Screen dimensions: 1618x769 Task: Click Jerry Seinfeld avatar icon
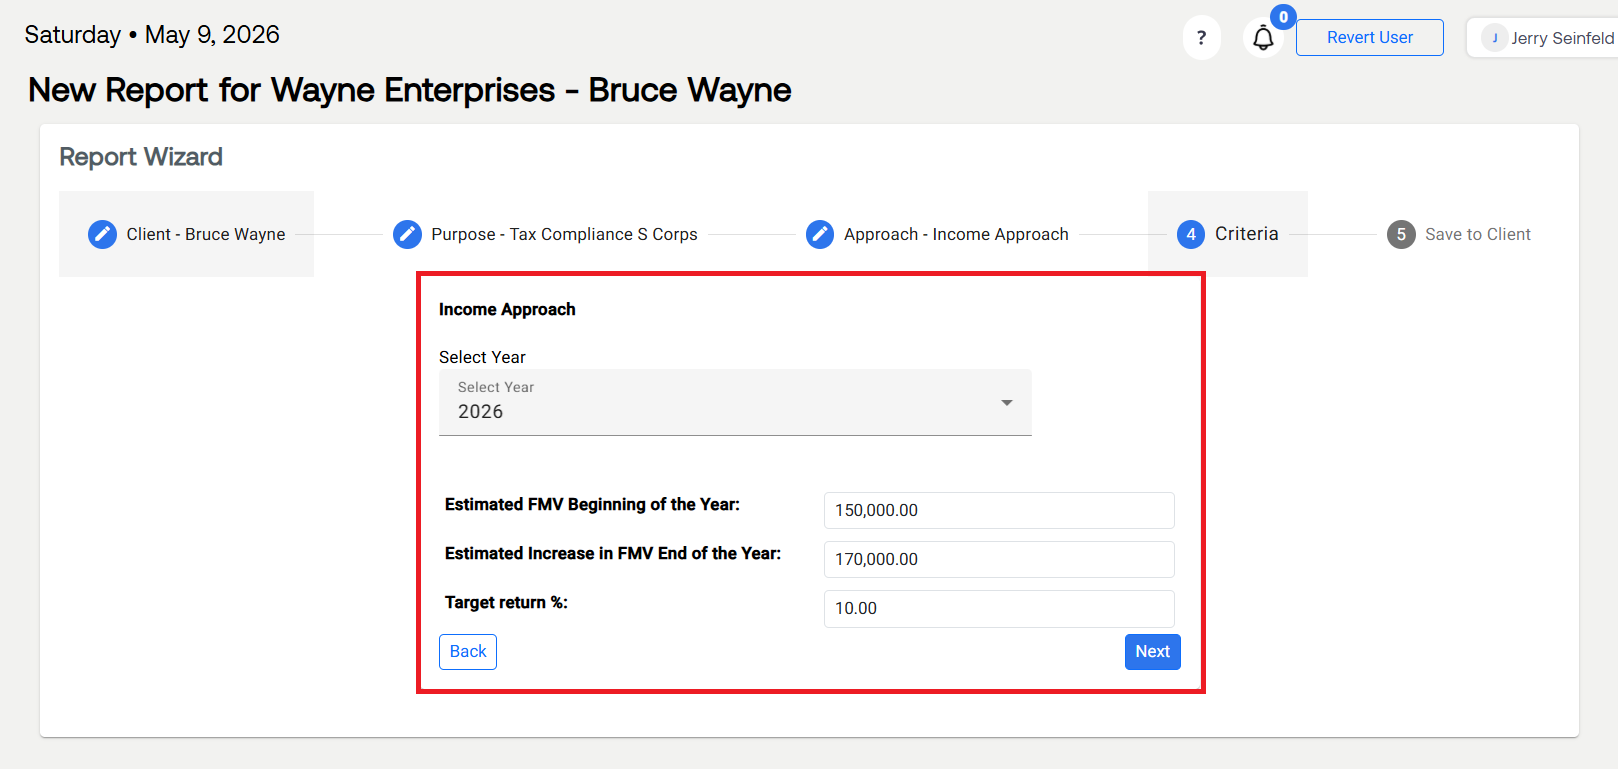click(x=1494, y=38)
